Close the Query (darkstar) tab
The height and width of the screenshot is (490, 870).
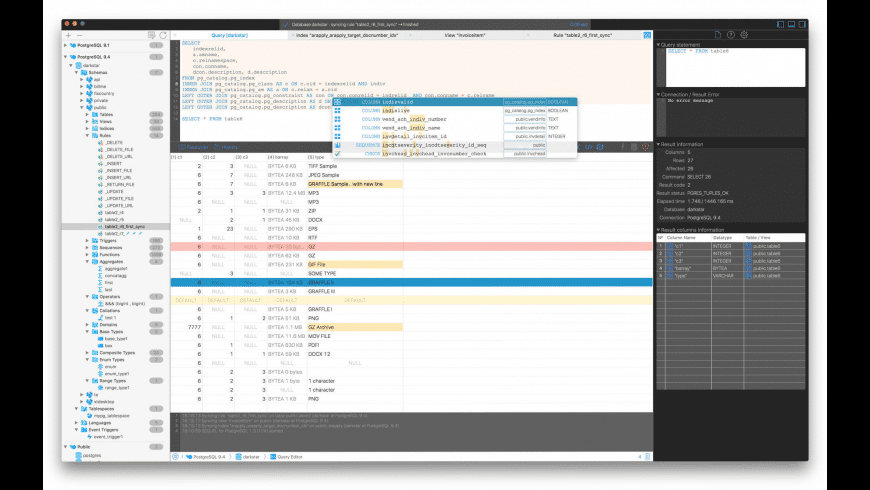[175, 35]
